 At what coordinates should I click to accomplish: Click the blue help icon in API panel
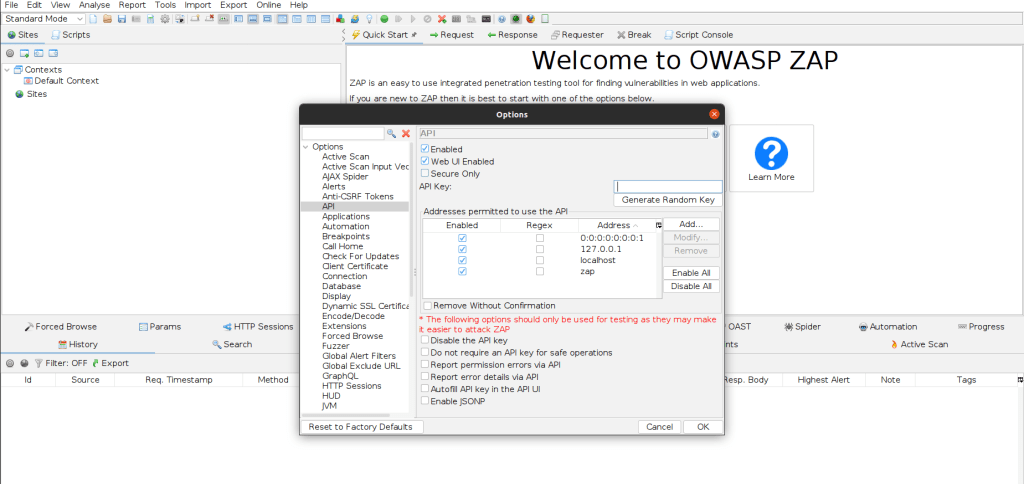point(715,133)
